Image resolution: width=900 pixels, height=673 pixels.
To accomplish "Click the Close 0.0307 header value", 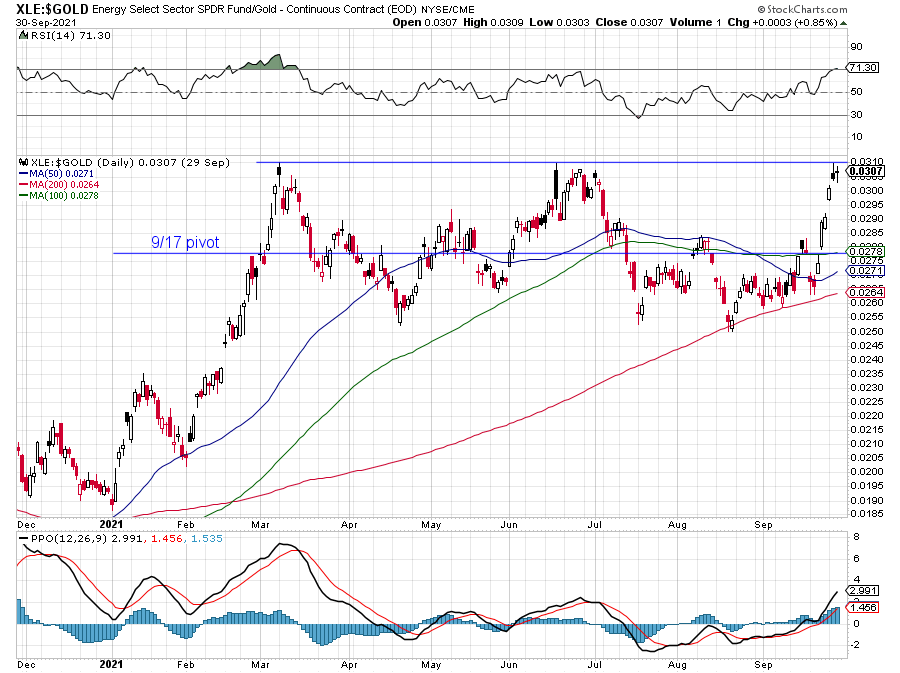I will coord(629,23).
